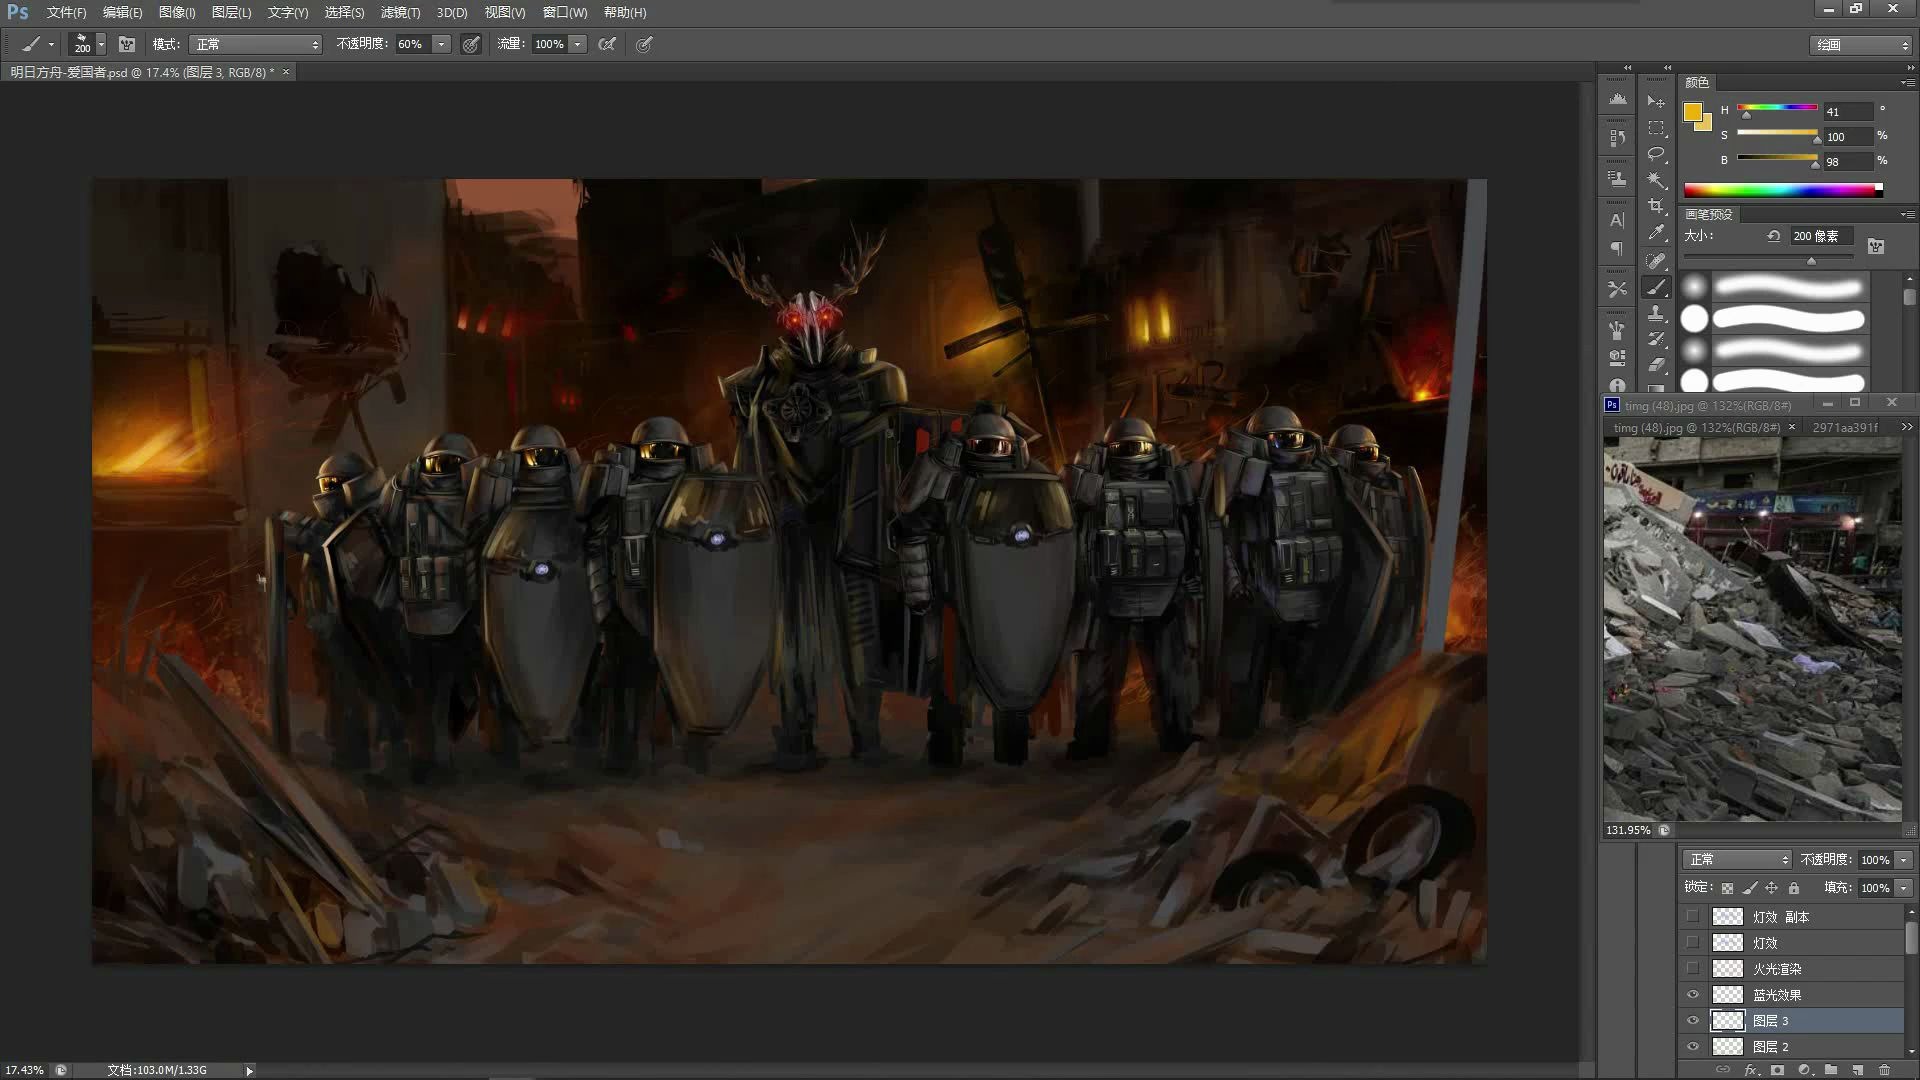Toggle pressure for size button
This screenshot has width=1920, height=1080.
[644, 44]
